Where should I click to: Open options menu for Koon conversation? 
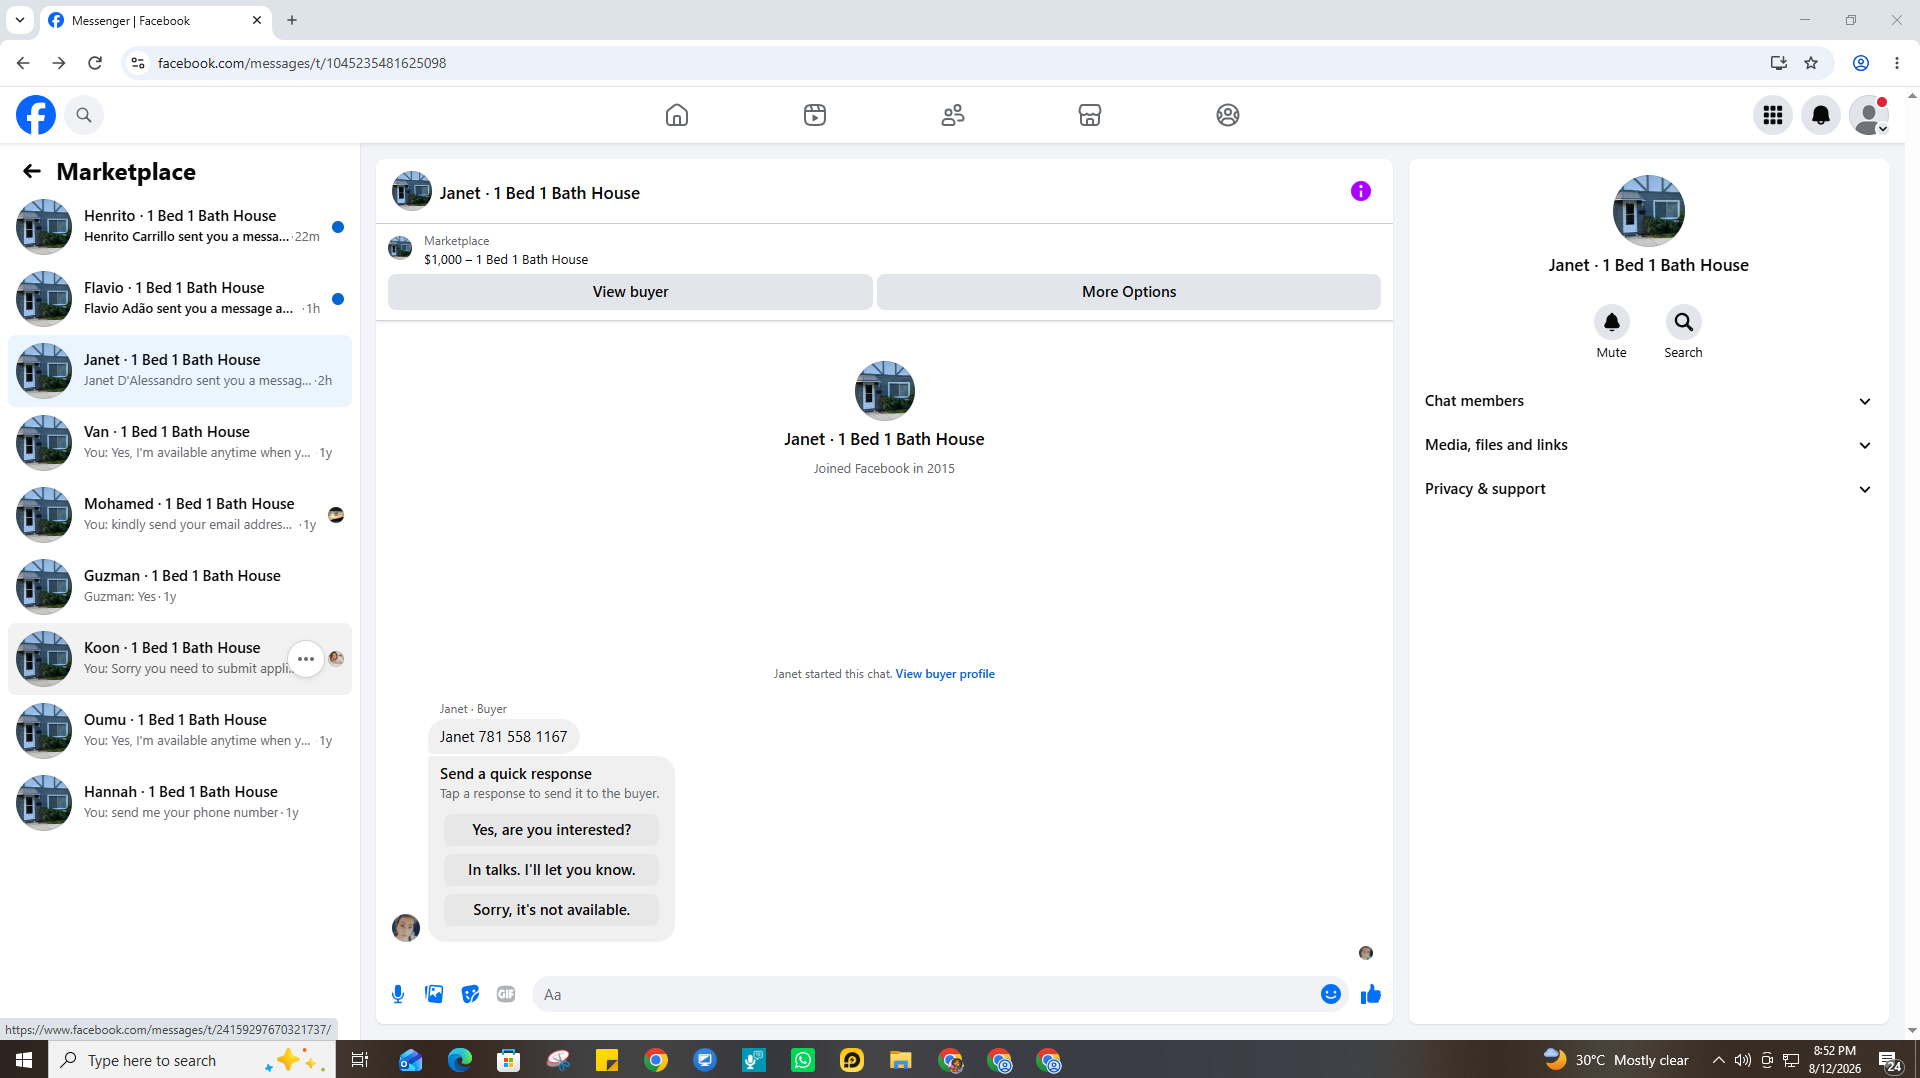coord(306,659)
